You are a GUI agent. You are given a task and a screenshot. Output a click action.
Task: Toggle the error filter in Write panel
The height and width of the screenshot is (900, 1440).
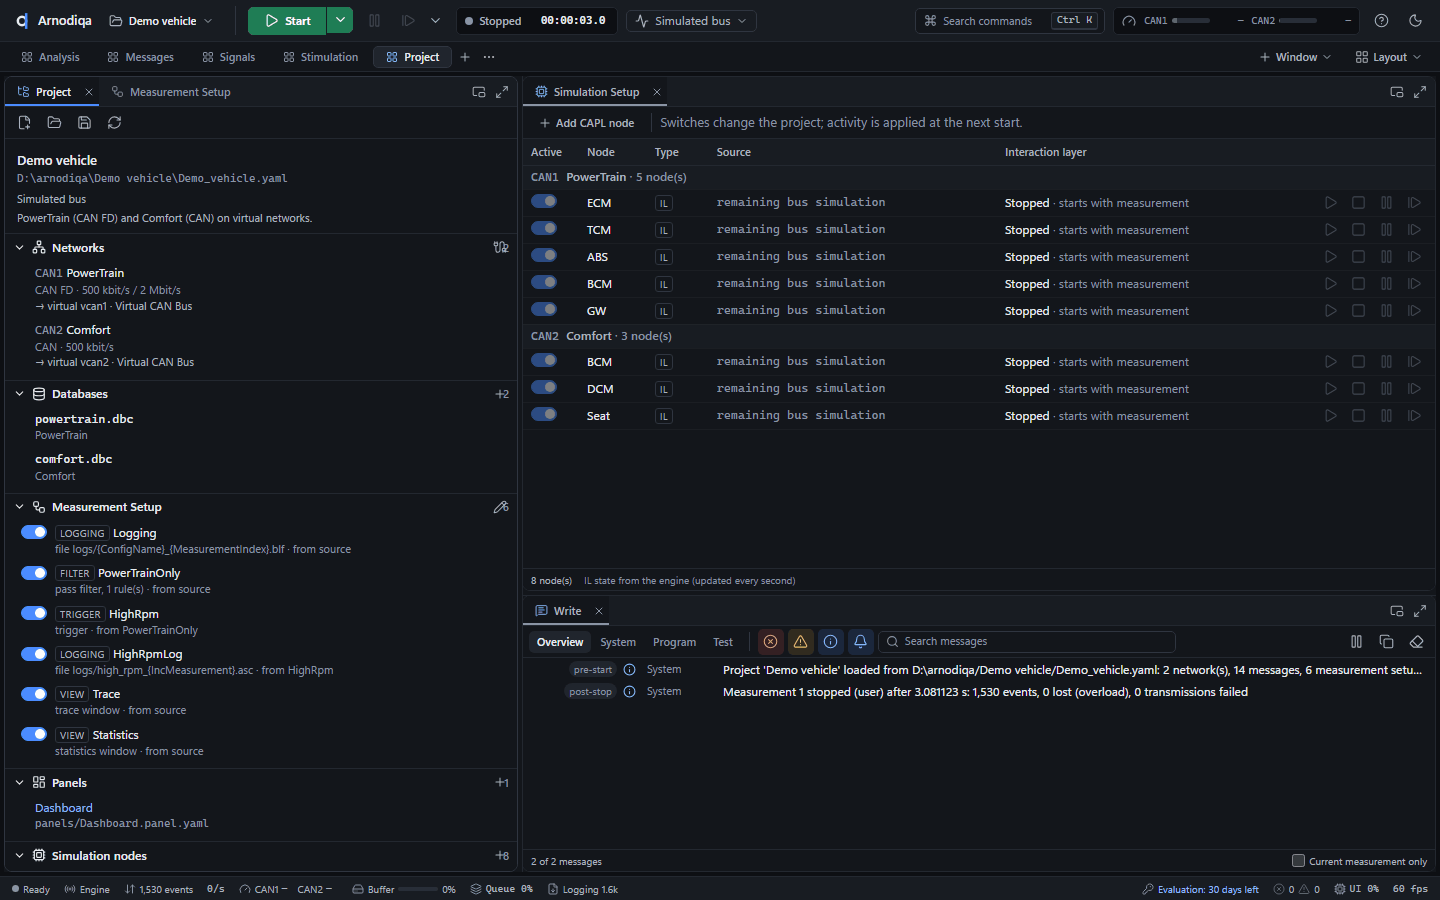pos(770,642)
